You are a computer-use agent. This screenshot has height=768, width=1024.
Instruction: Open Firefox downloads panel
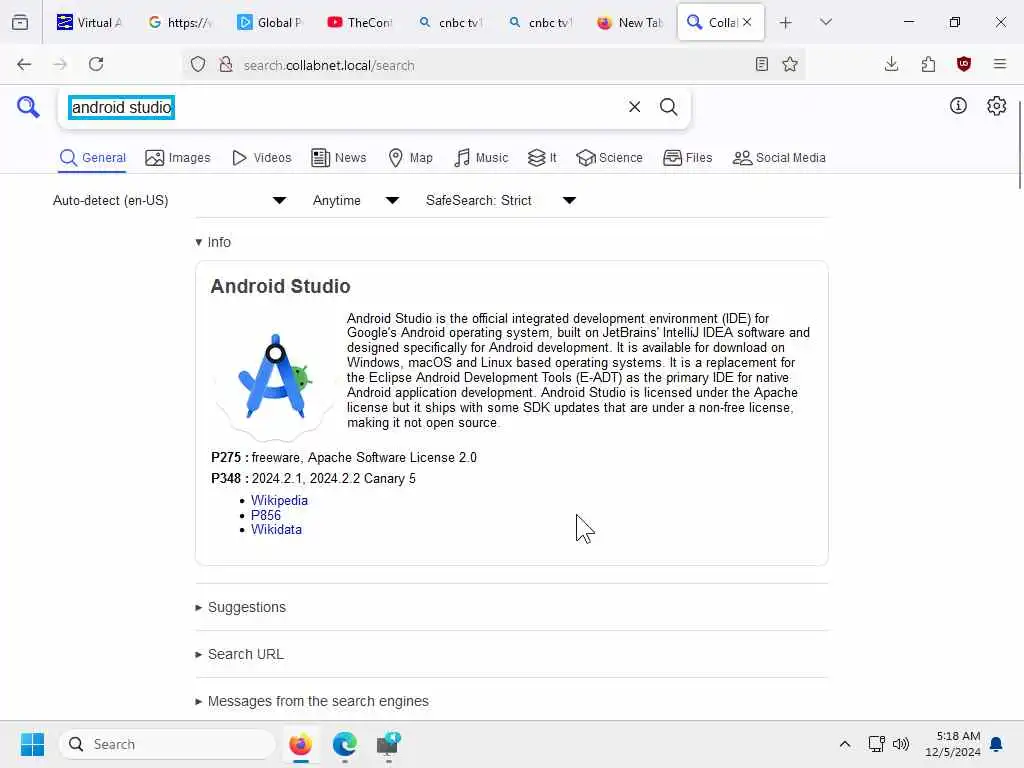point(891,64)
